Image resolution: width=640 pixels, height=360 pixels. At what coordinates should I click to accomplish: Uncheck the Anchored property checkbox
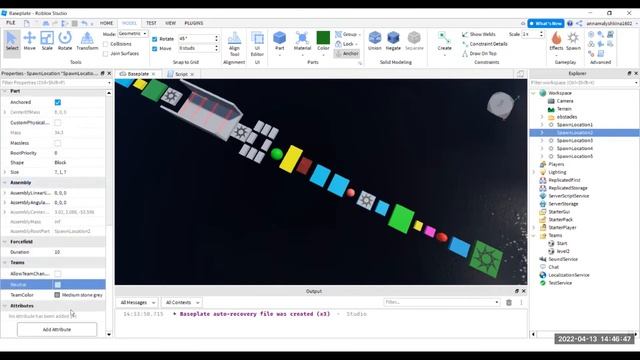[x=58, y=102]
